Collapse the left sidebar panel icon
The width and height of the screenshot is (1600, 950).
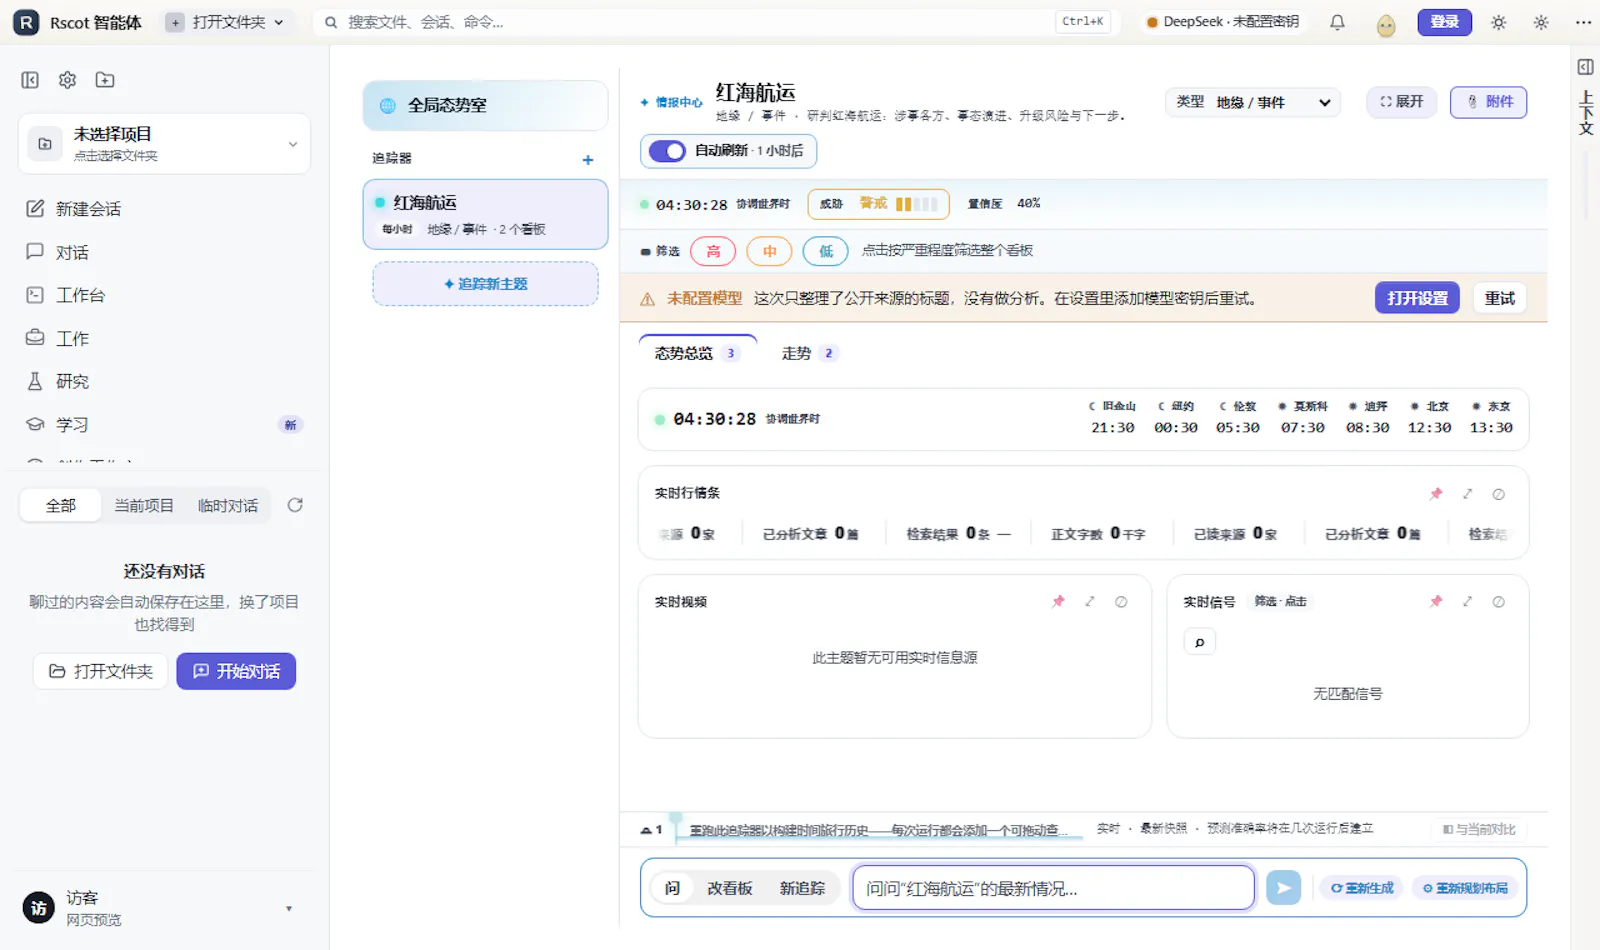(30, 80)
